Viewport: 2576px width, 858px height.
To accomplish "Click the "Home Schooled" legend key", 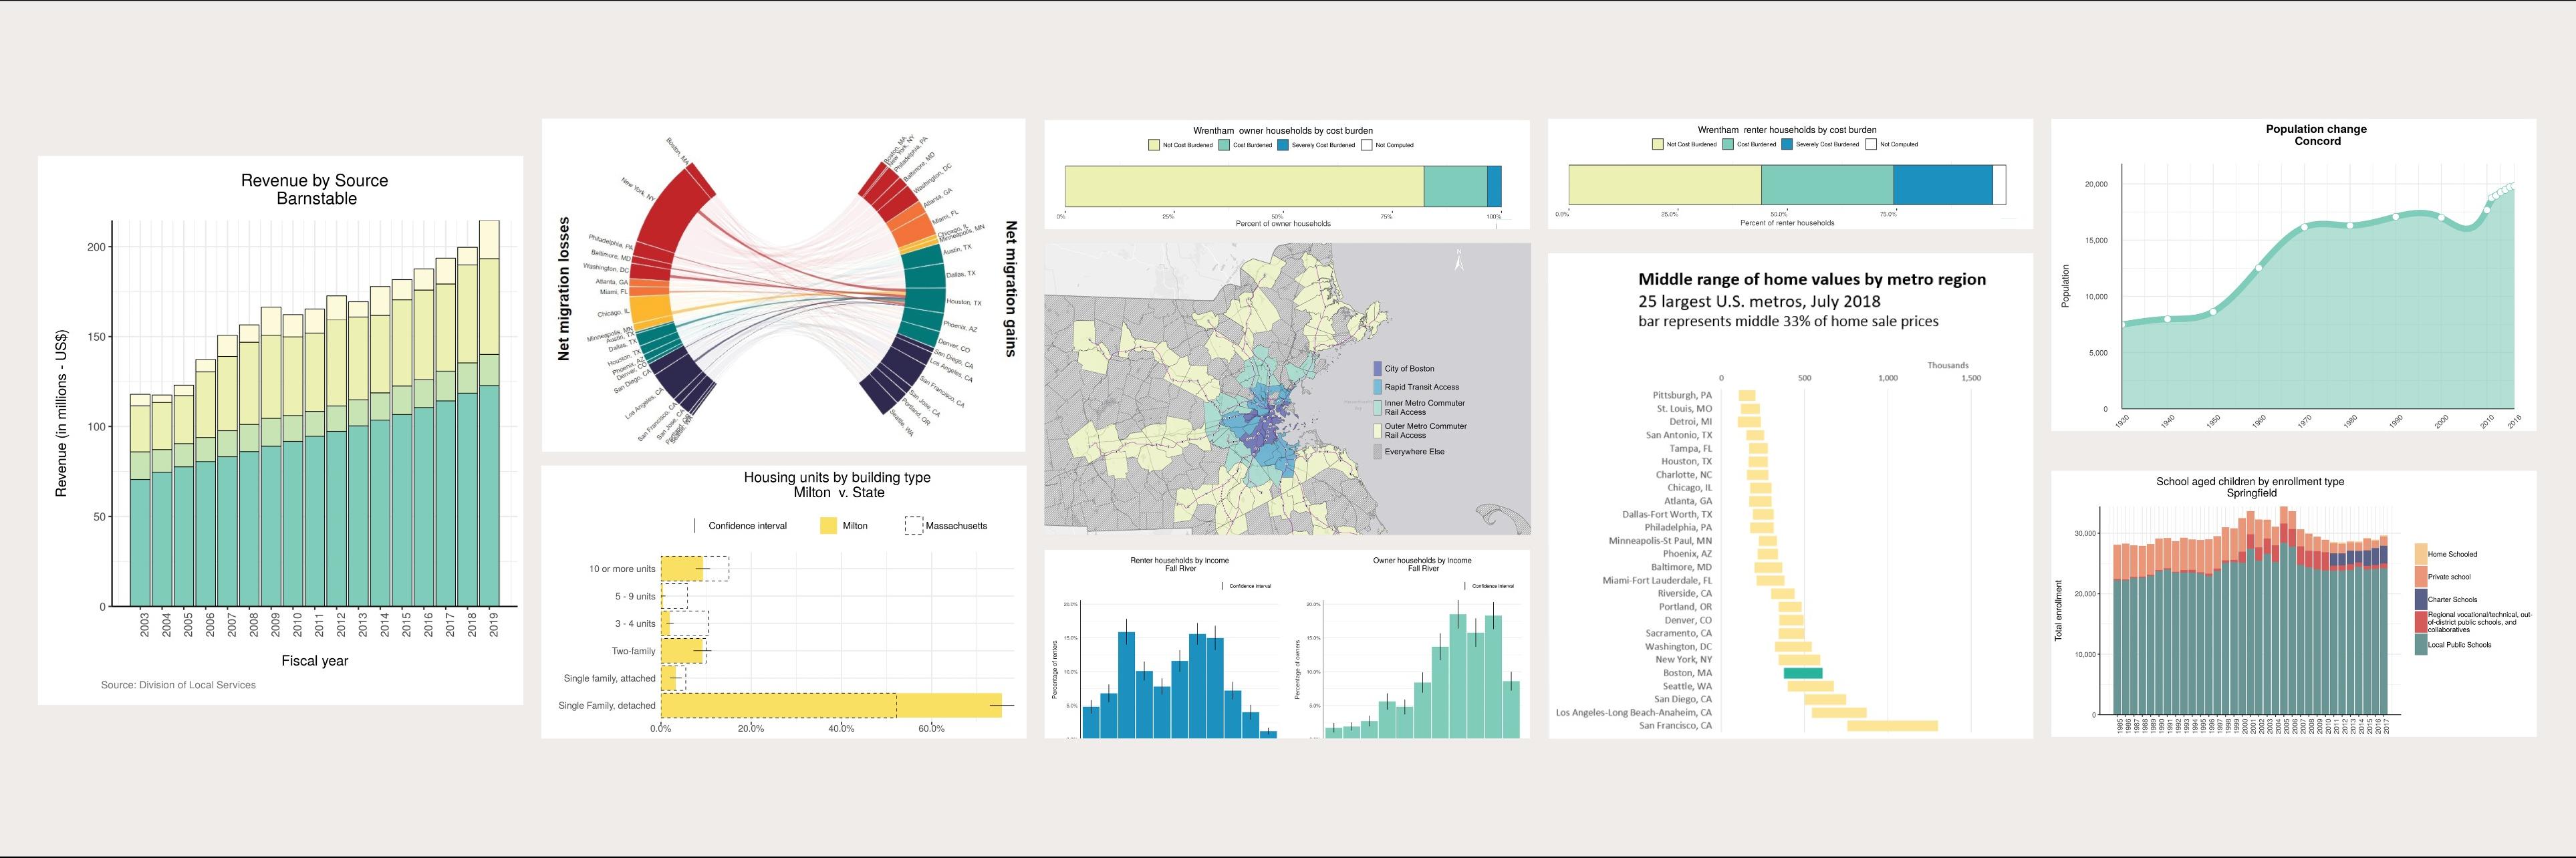I will click(x=2421, y=554).
